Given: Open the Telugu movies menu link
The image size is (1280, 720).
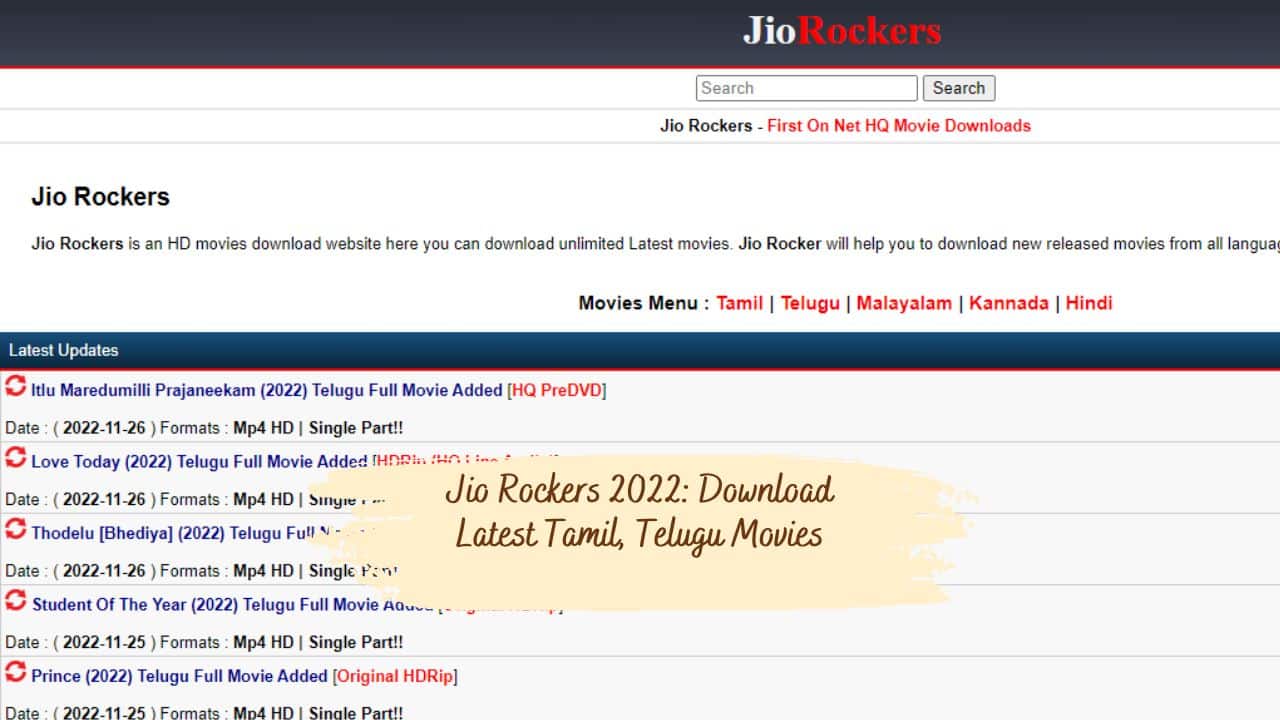Looking at the screenshot, I should 810,303.
